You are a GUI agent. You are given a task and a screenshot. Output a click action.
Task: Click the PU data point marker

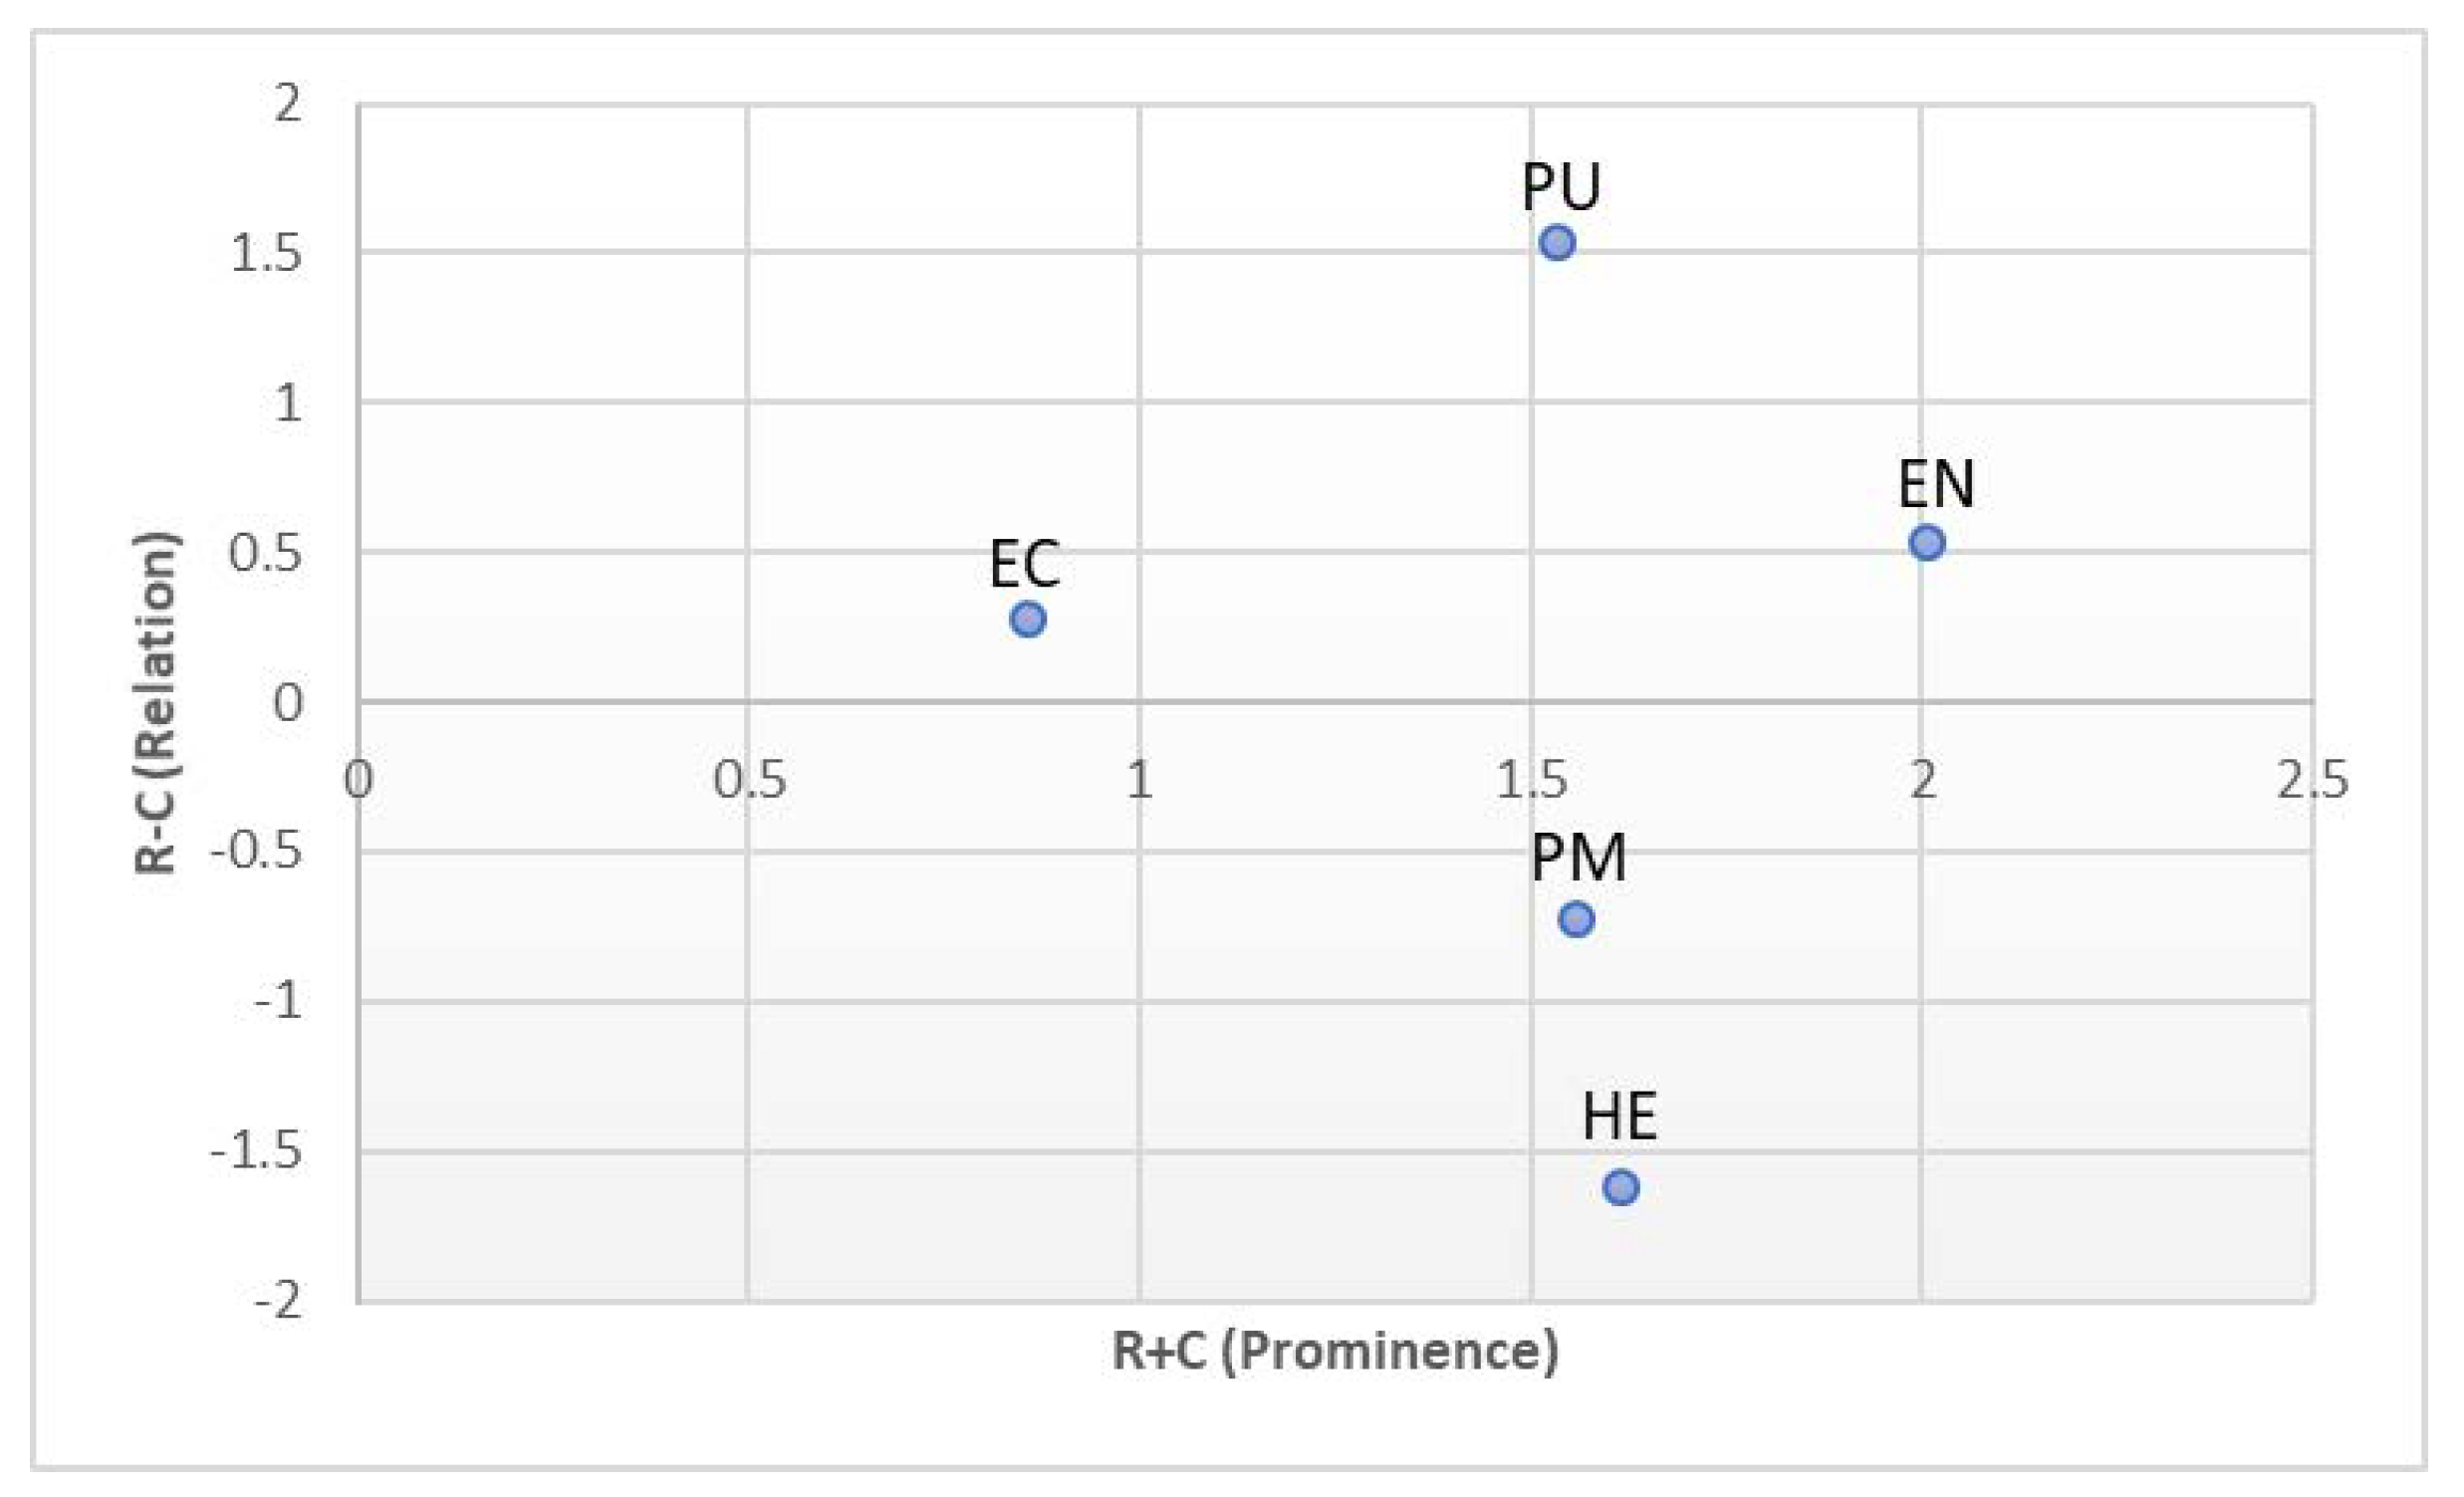point(1557,243)
